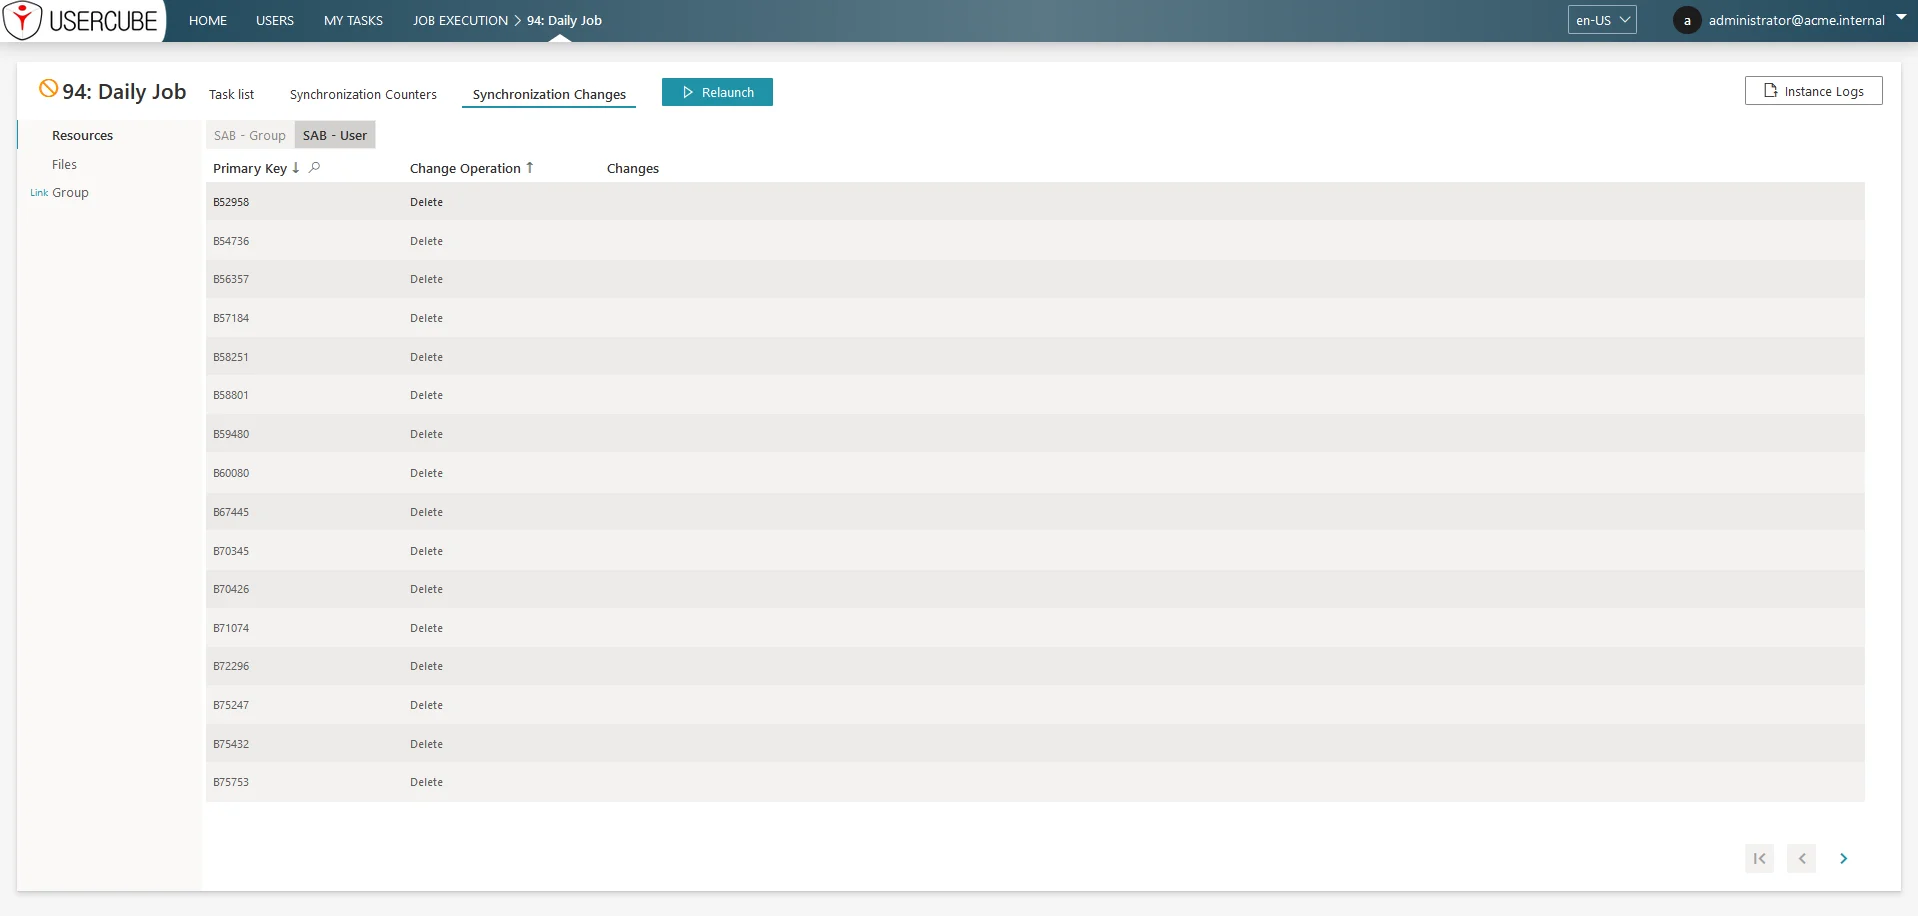
Task: Switch to Task list tab
Action: (231, 94)
